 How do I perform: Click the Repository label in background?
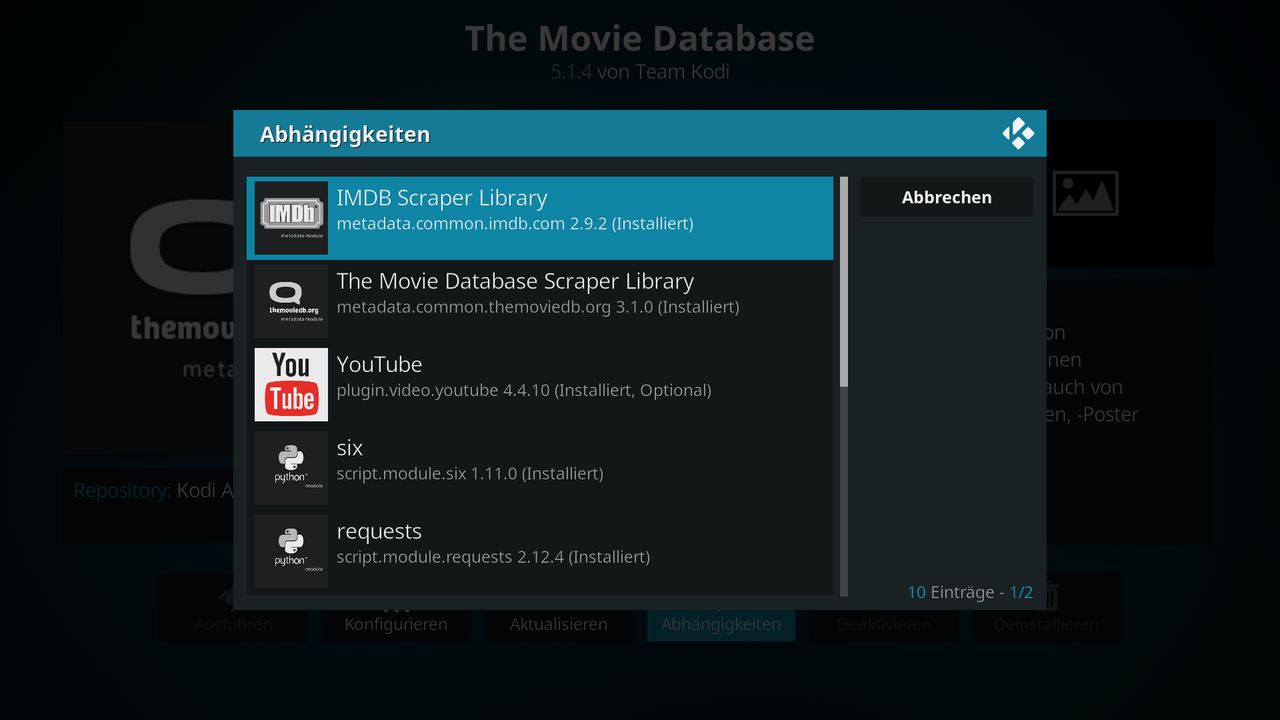(122, 490)
